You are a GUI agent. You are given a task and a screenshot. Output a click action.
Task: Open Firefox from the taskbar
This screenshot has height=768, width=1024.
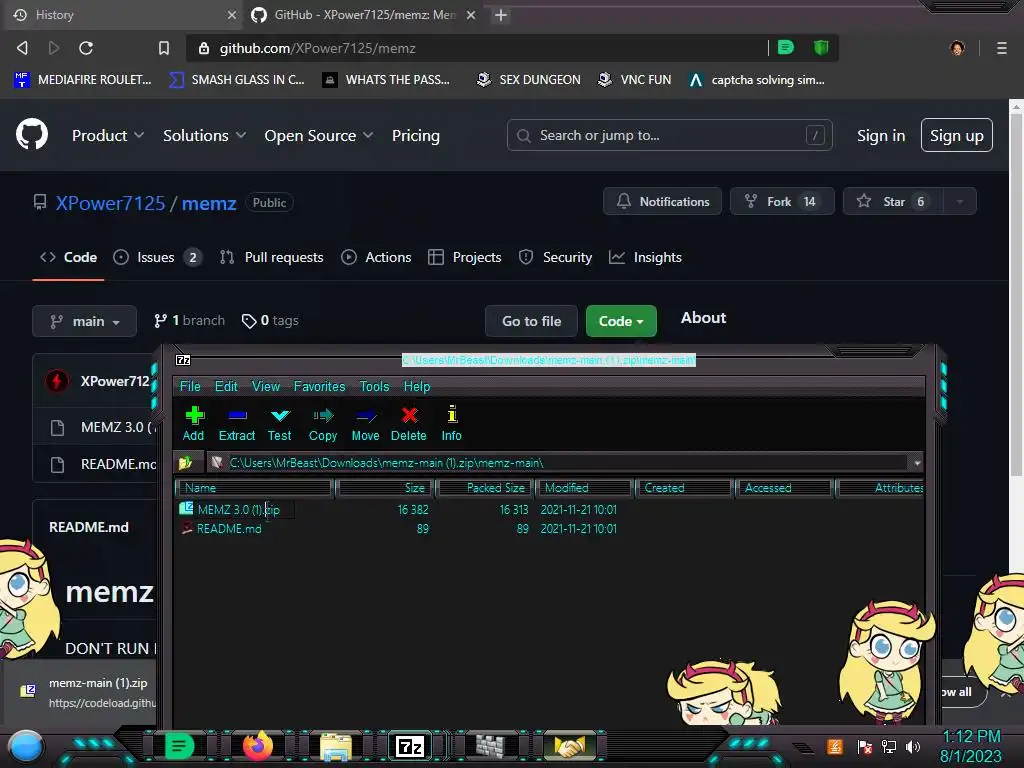pyautogui.click(x=258, y=746)
